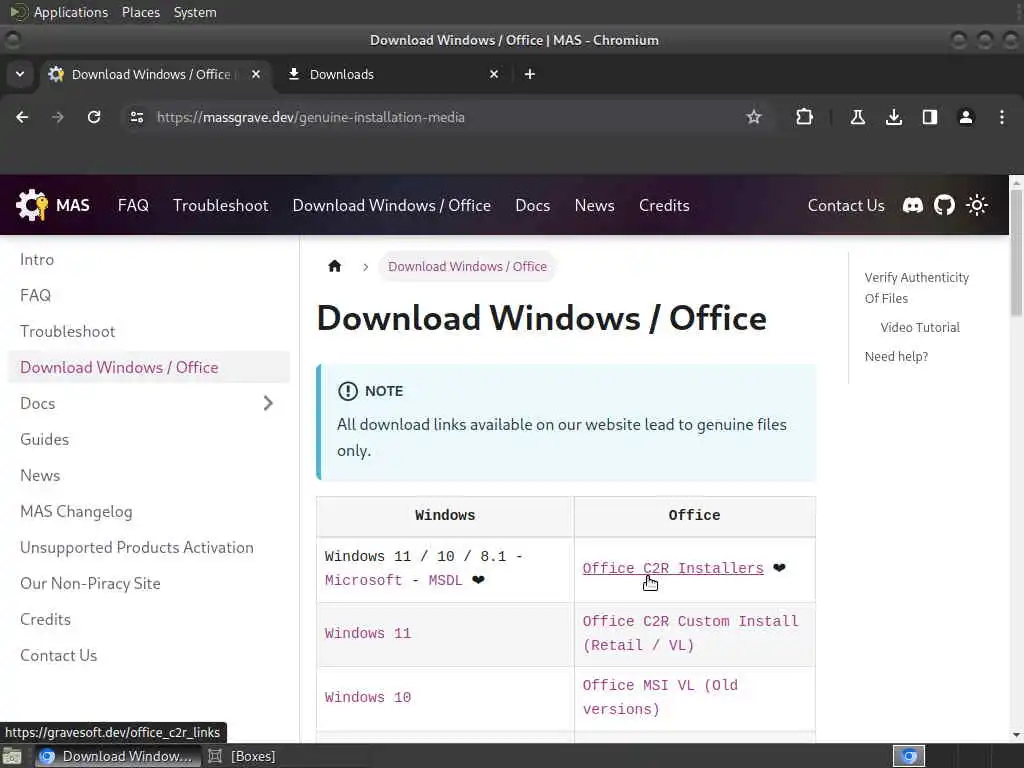
Task: Open the Office C2R Installers link
Action: point(673,568)
